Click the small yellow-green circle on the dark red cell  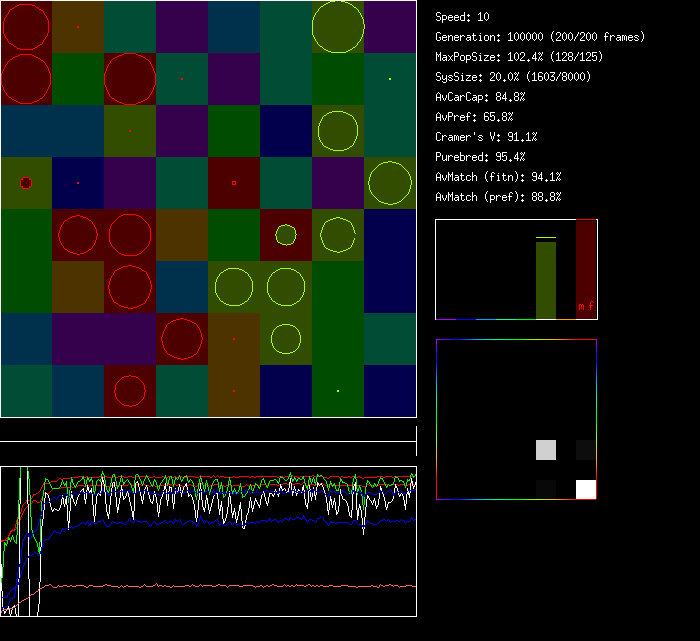(x=286, y=235)
